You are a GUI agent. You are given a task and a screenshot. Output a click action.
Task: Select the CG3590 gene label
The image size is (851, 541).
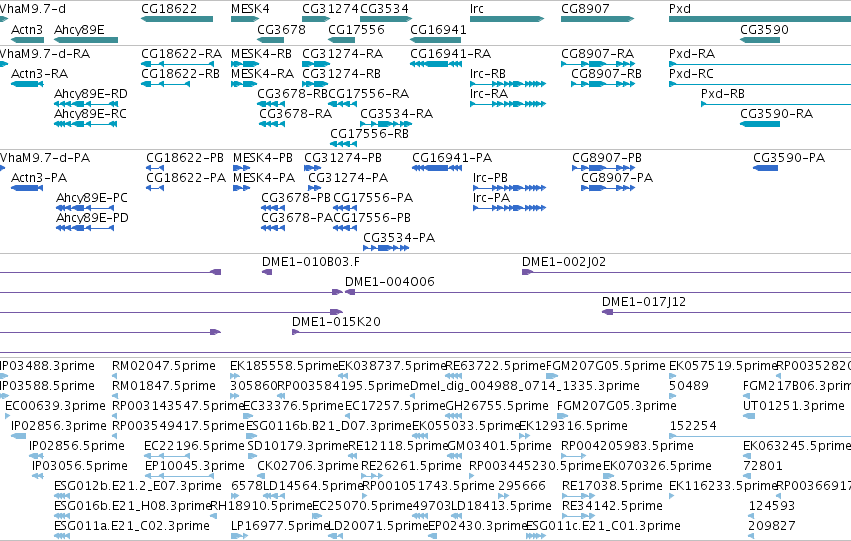pos(764,29)
